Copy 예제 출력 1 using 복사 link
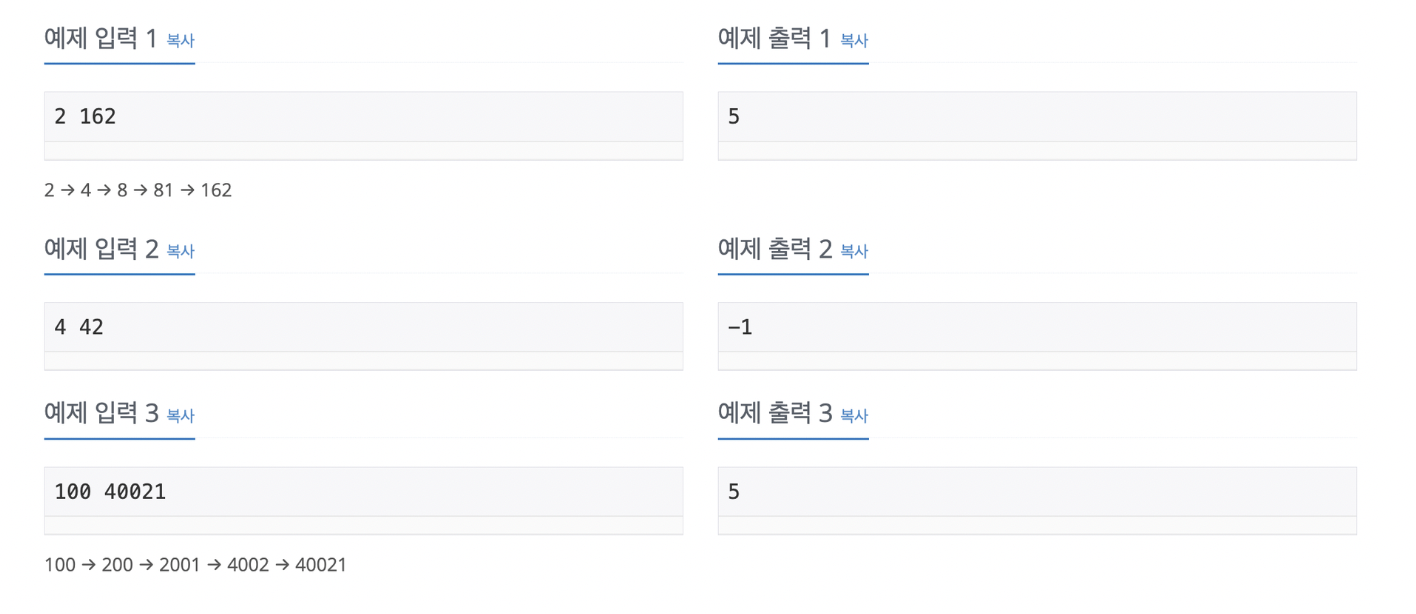This screenshot has height=614, width=1416. (x=854, y=41)
